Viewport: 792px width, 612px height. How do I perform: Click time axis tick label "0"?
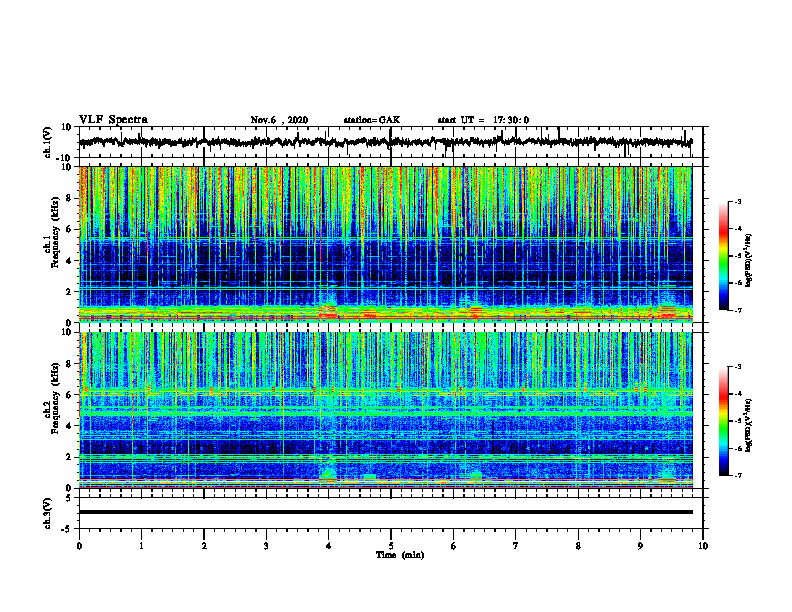coord(79,546)
